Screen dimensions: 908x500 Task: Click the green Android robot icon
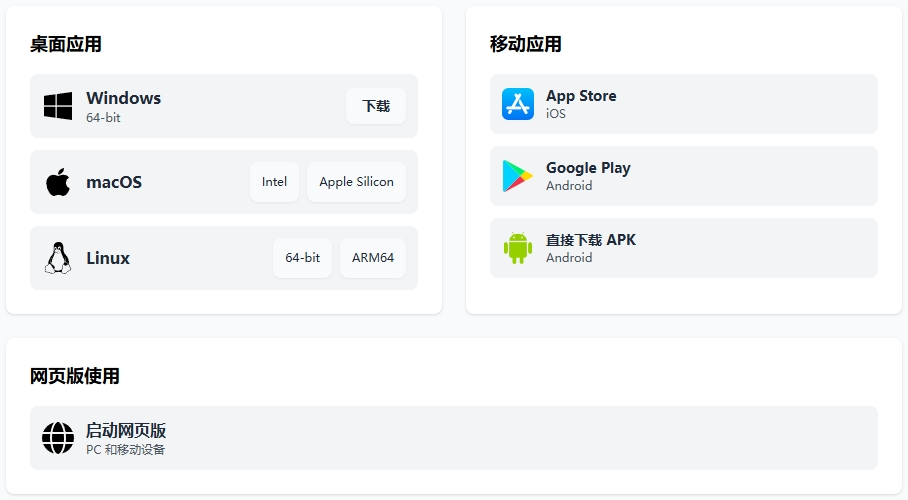[518, 248]
